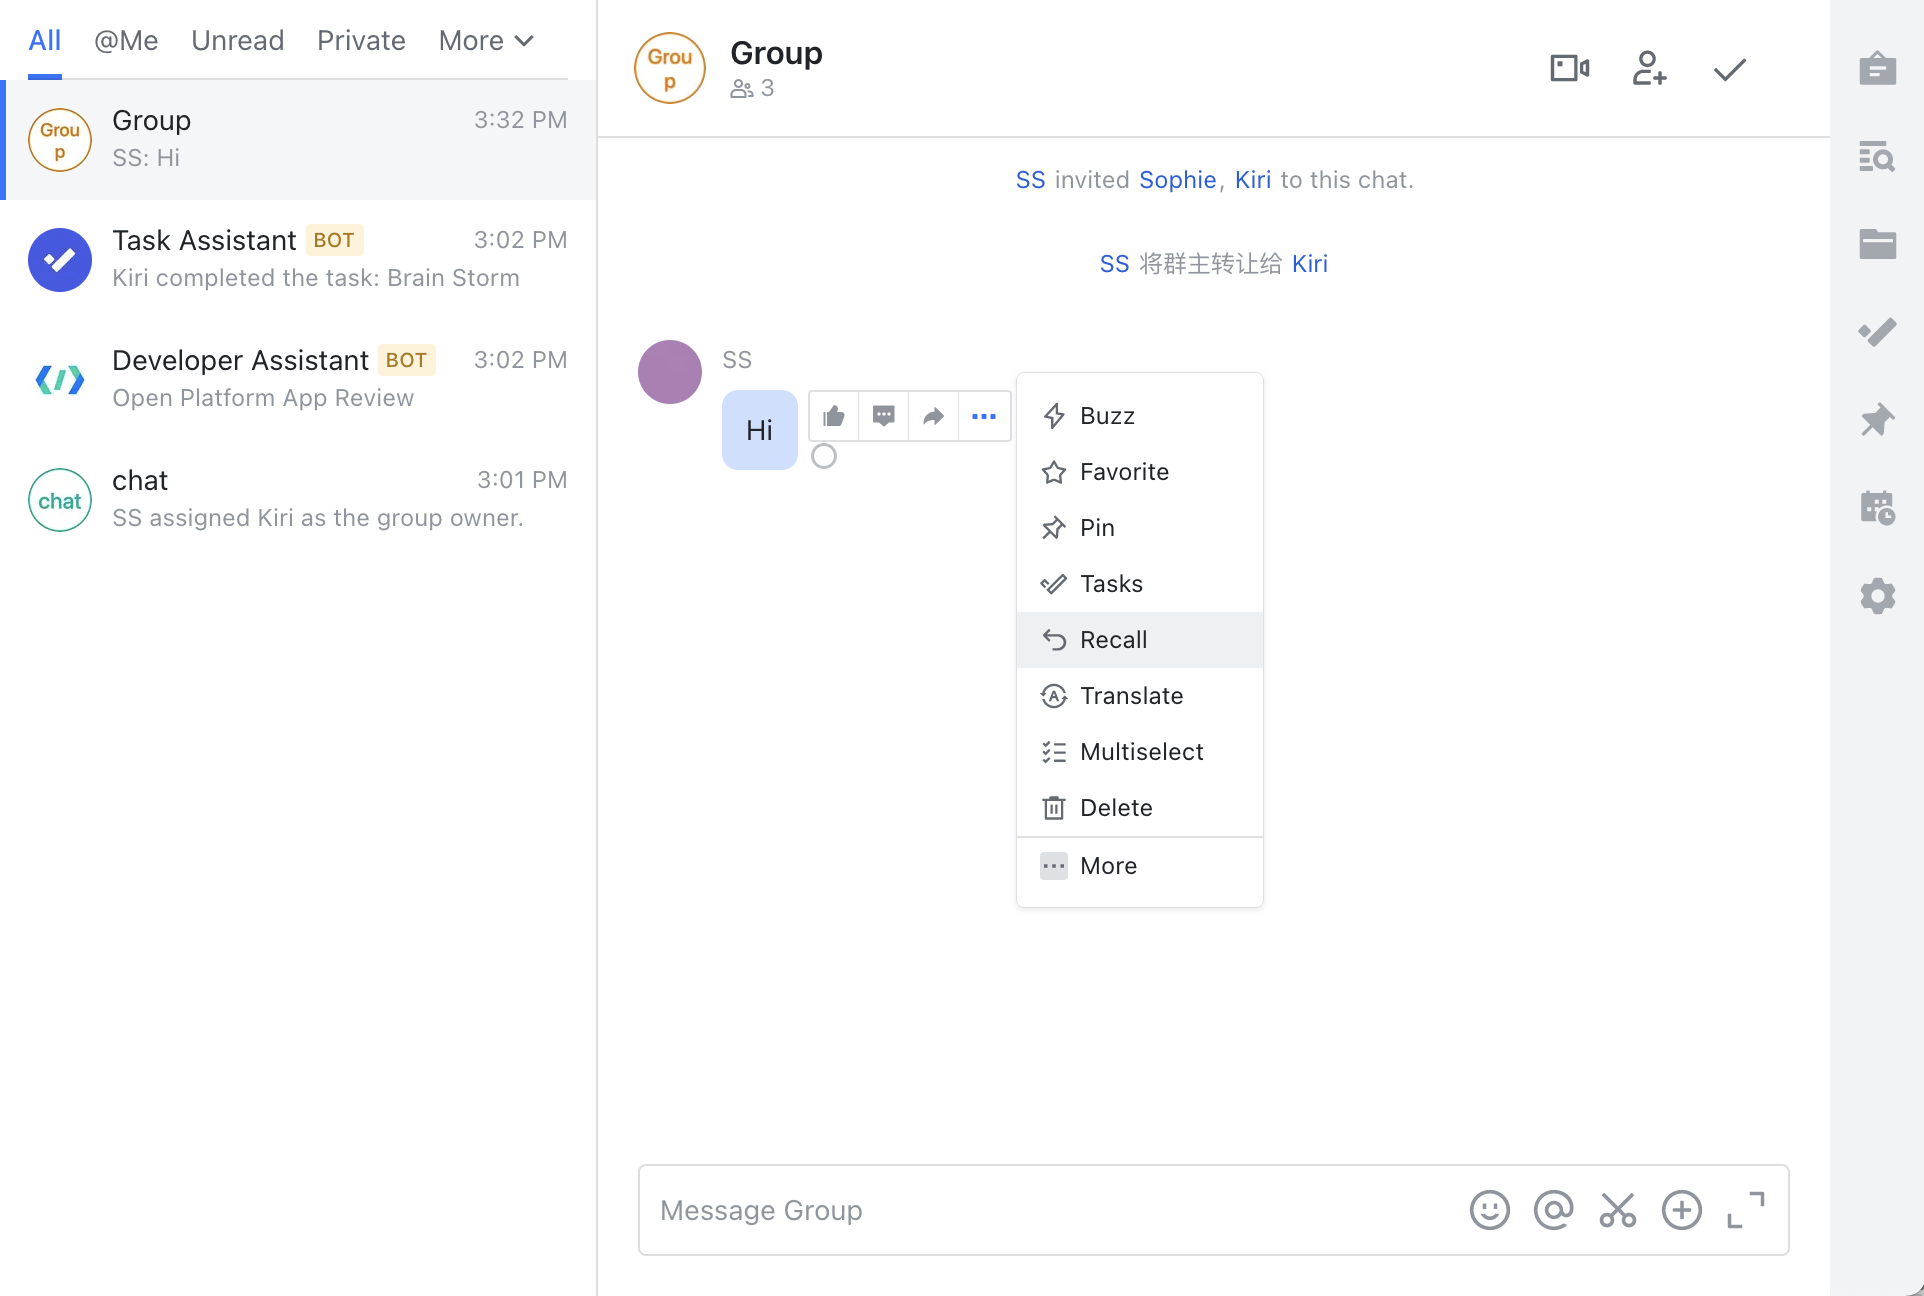Toggle the message read-status circle
Viewport: 1924px width, 1296px height.
pyautogui.click(x=824, y=456)
